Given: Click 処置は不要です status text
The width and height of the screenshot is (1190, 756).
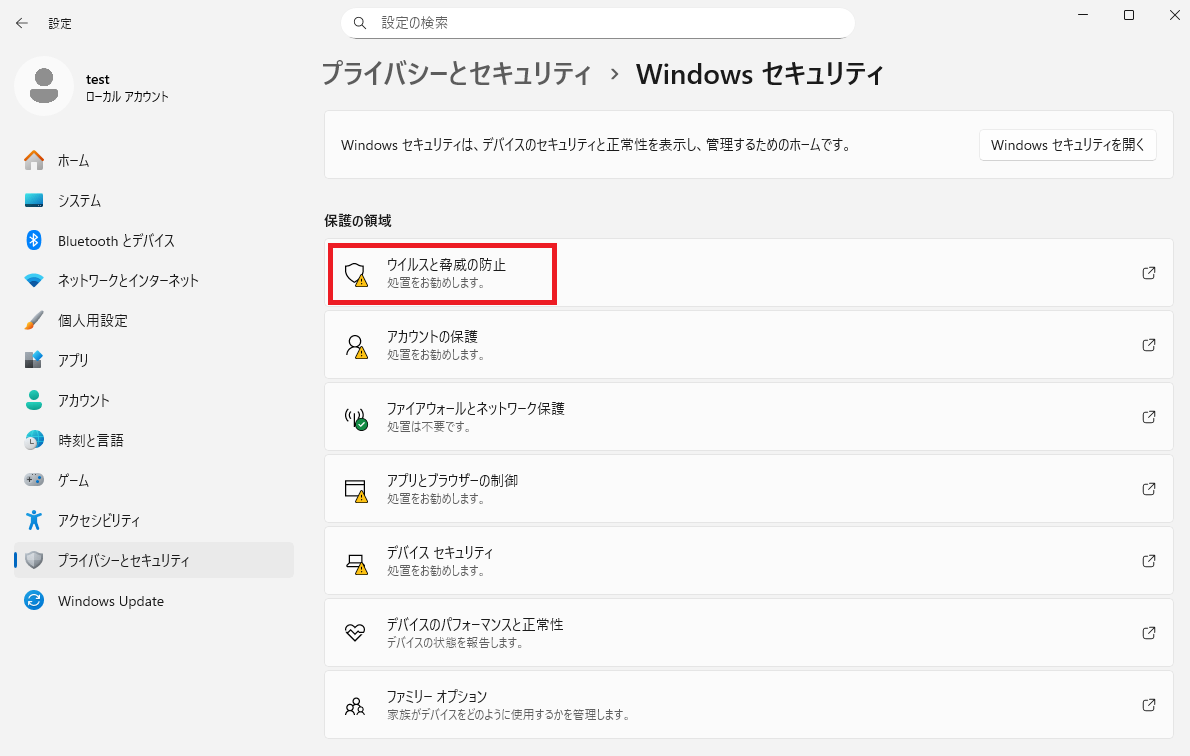Looking at the screenshot, I should point(429,427).
